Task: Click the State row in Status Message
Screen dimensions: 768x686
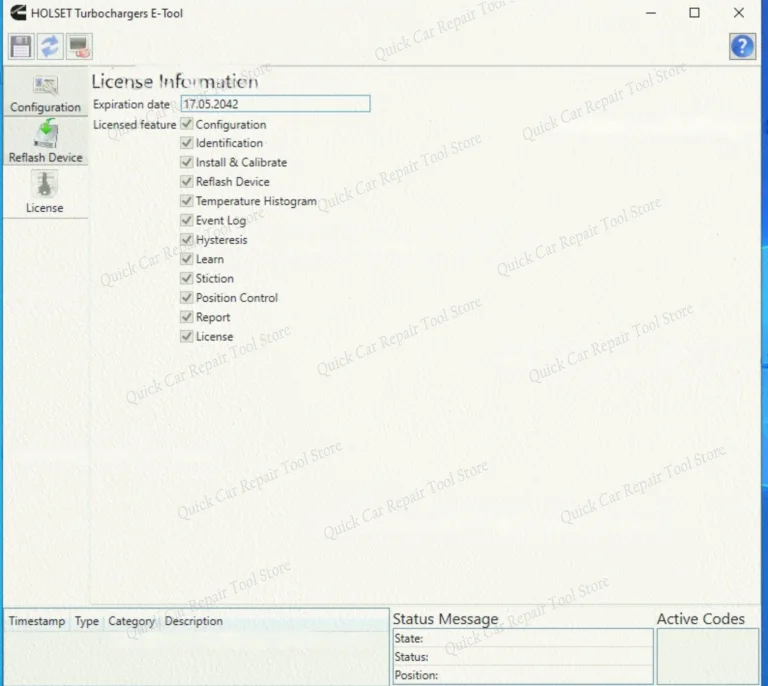Action: tap(523, 639)
